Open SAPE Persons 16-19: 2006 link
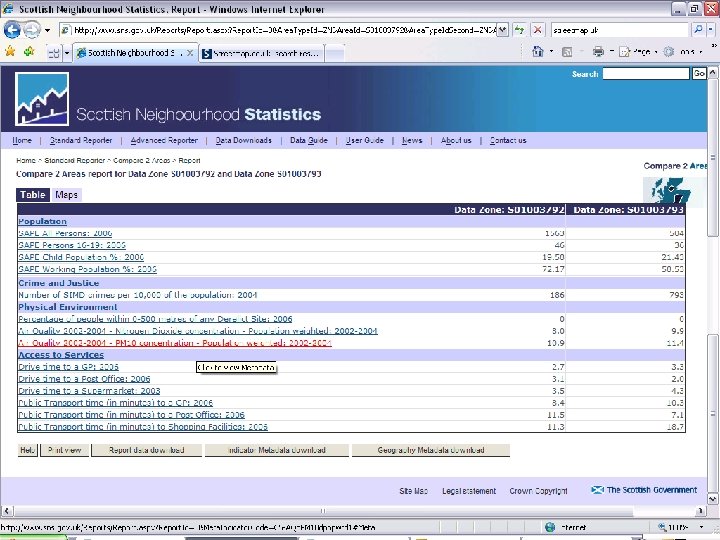The image size is (720, 540). click(x=72, y=245)
